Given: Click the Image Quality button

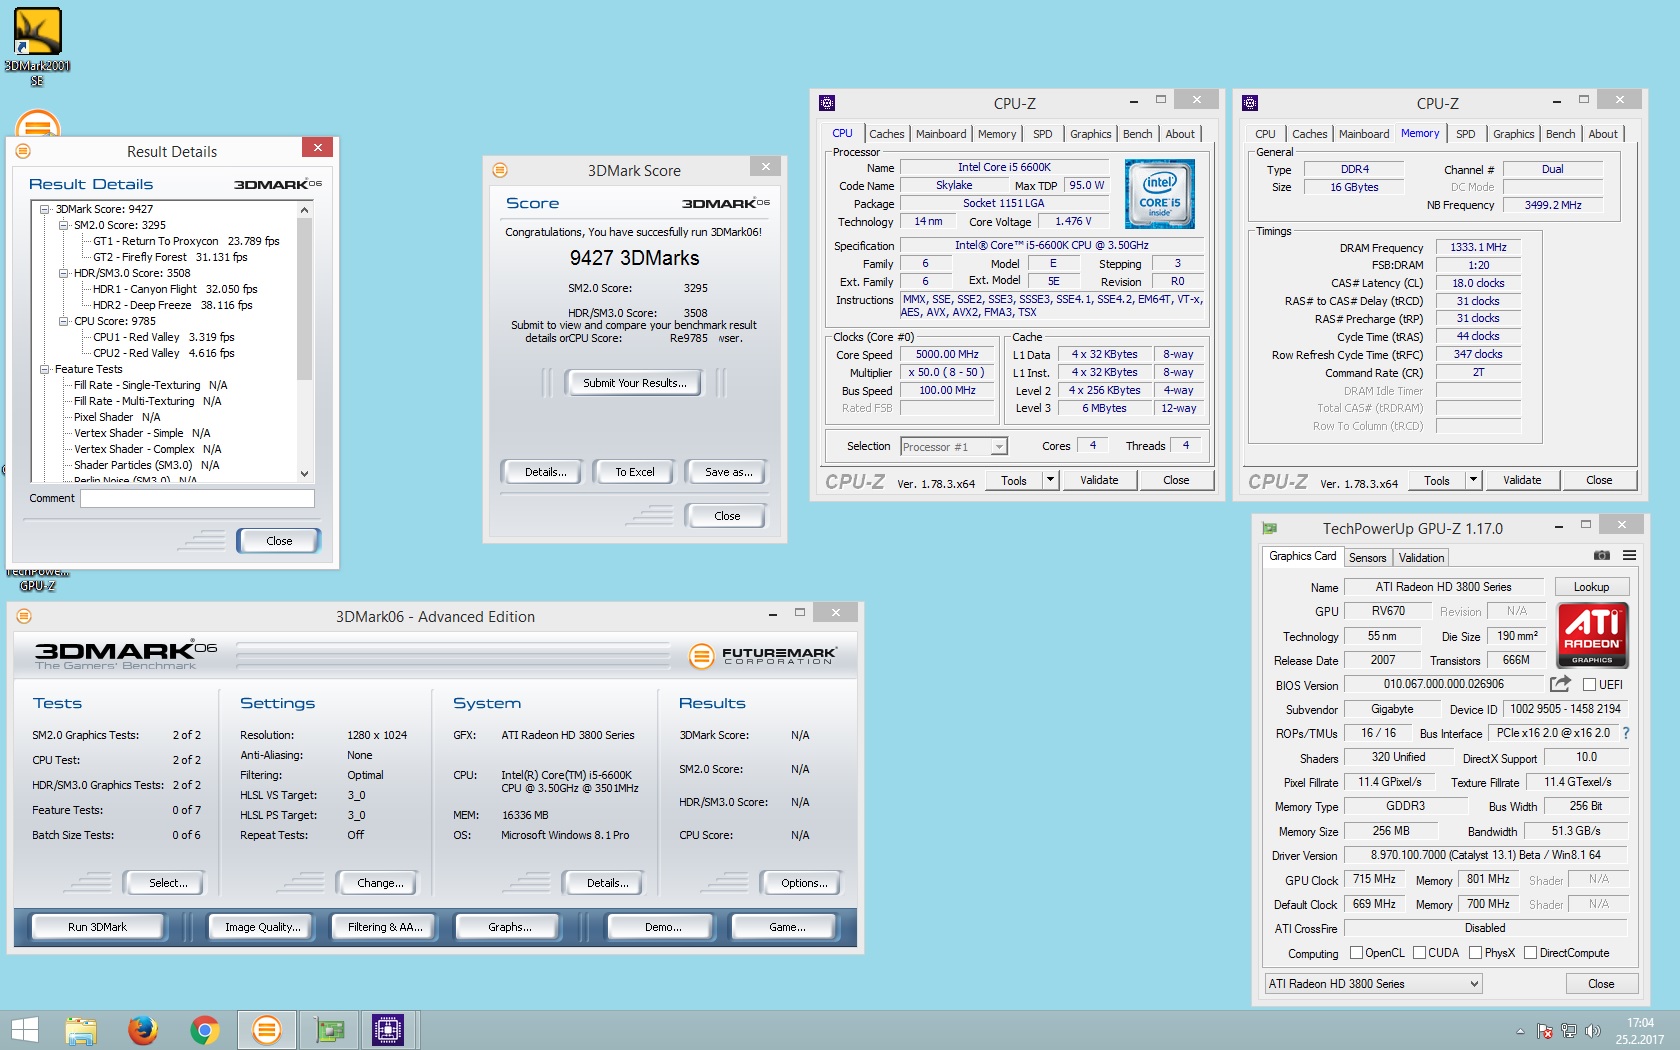Looking at the screenshot, I should pyautogui.click(x=262, y=927).
